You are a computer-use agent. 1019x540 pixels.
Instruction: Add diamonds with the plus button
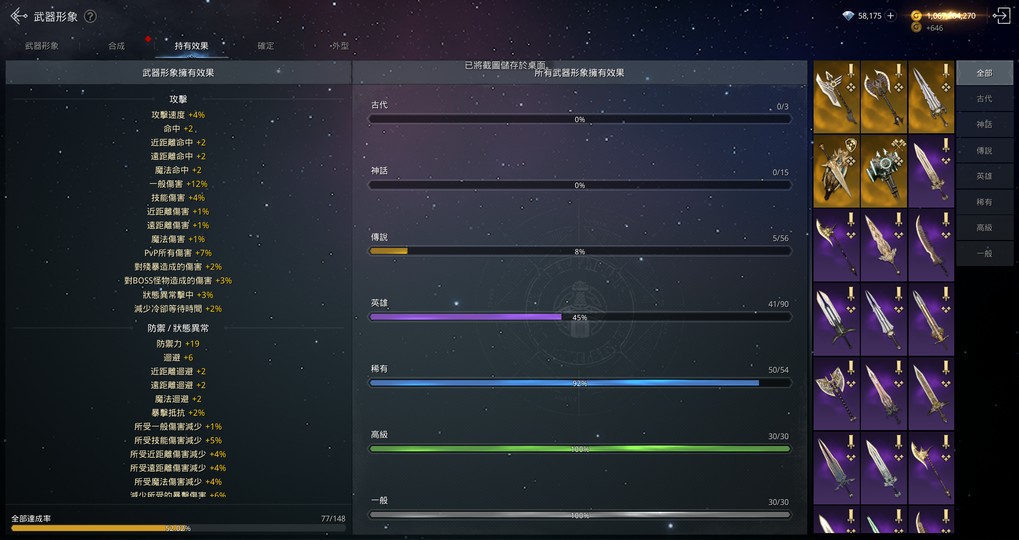pos(890,16)
